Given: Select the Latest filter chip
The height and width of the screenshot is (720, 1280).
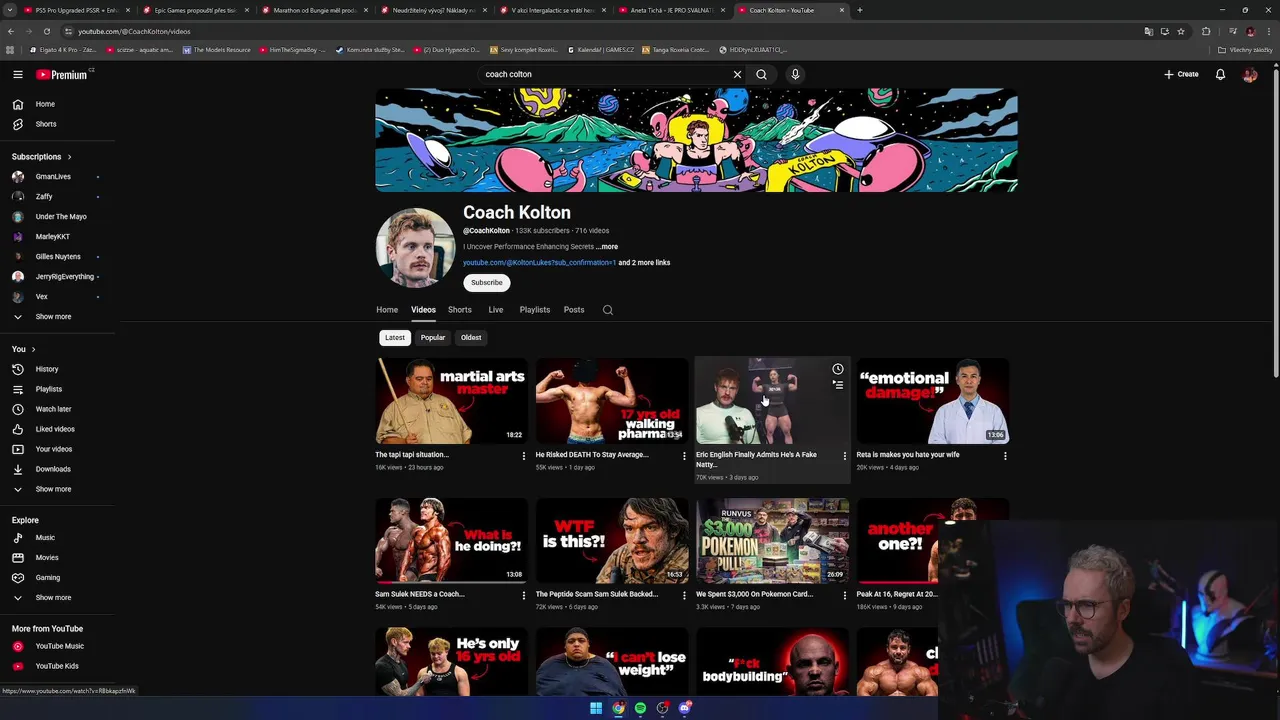Looking at the screenshot, I should pos(395,338).
